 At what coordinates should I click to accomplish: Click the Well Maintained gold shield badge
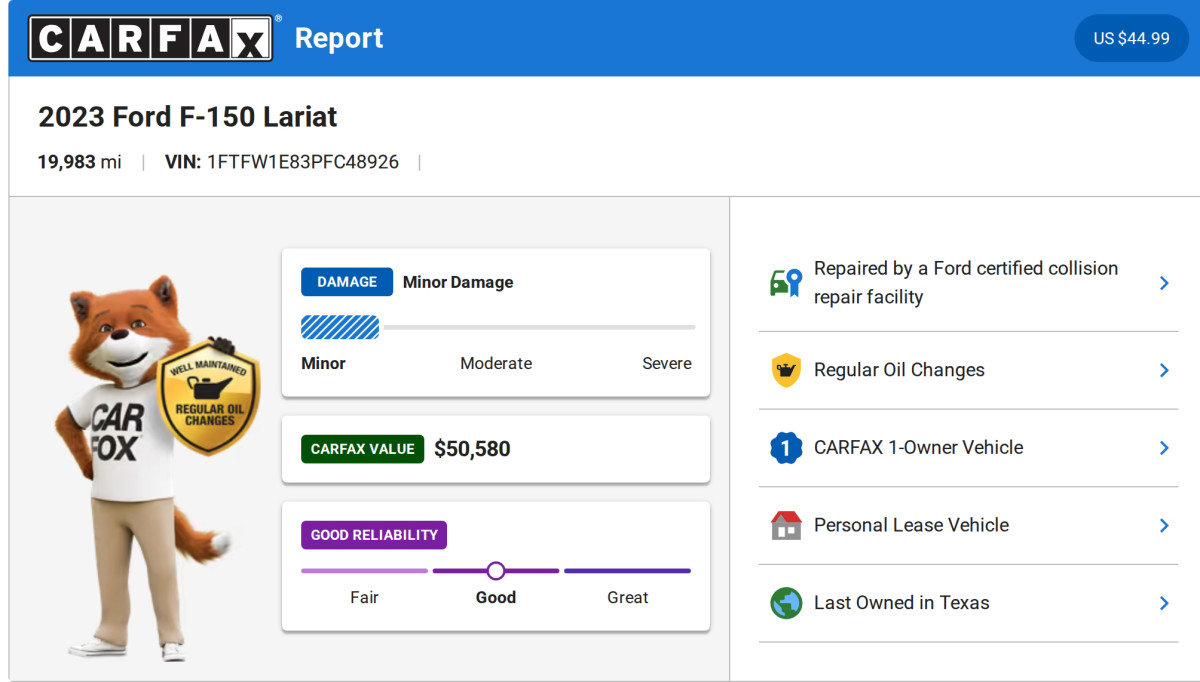[x=209, y=397]
